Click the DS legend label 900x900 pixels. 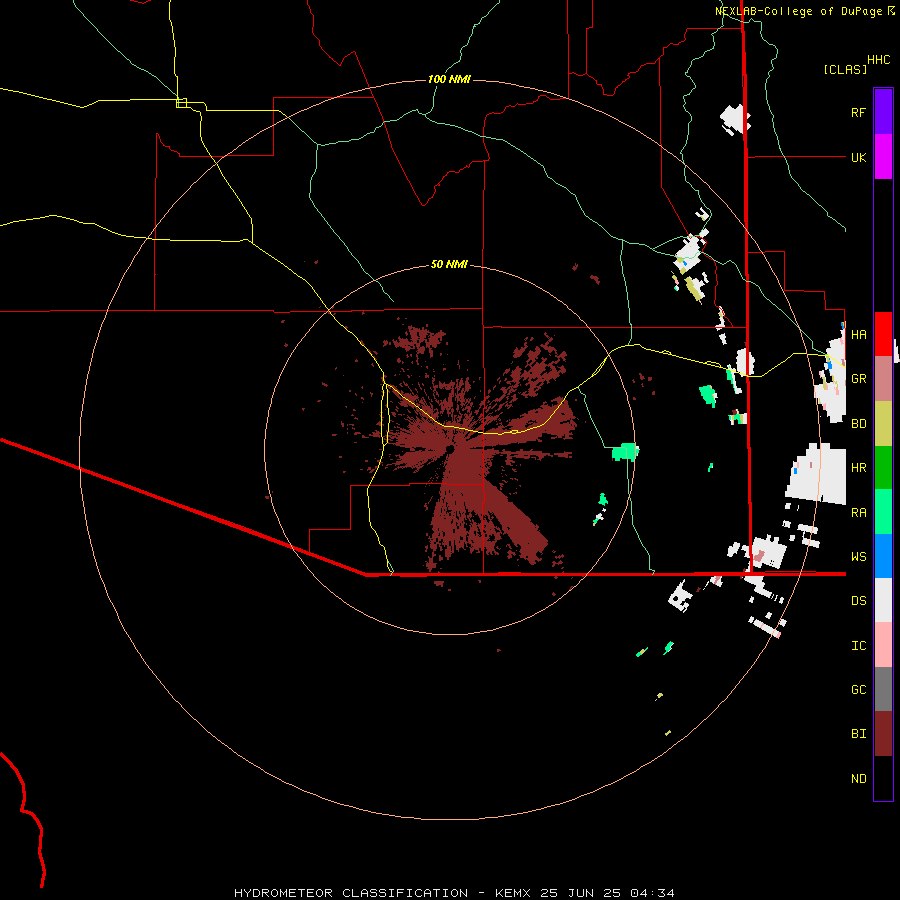click(x=858, y=601)
